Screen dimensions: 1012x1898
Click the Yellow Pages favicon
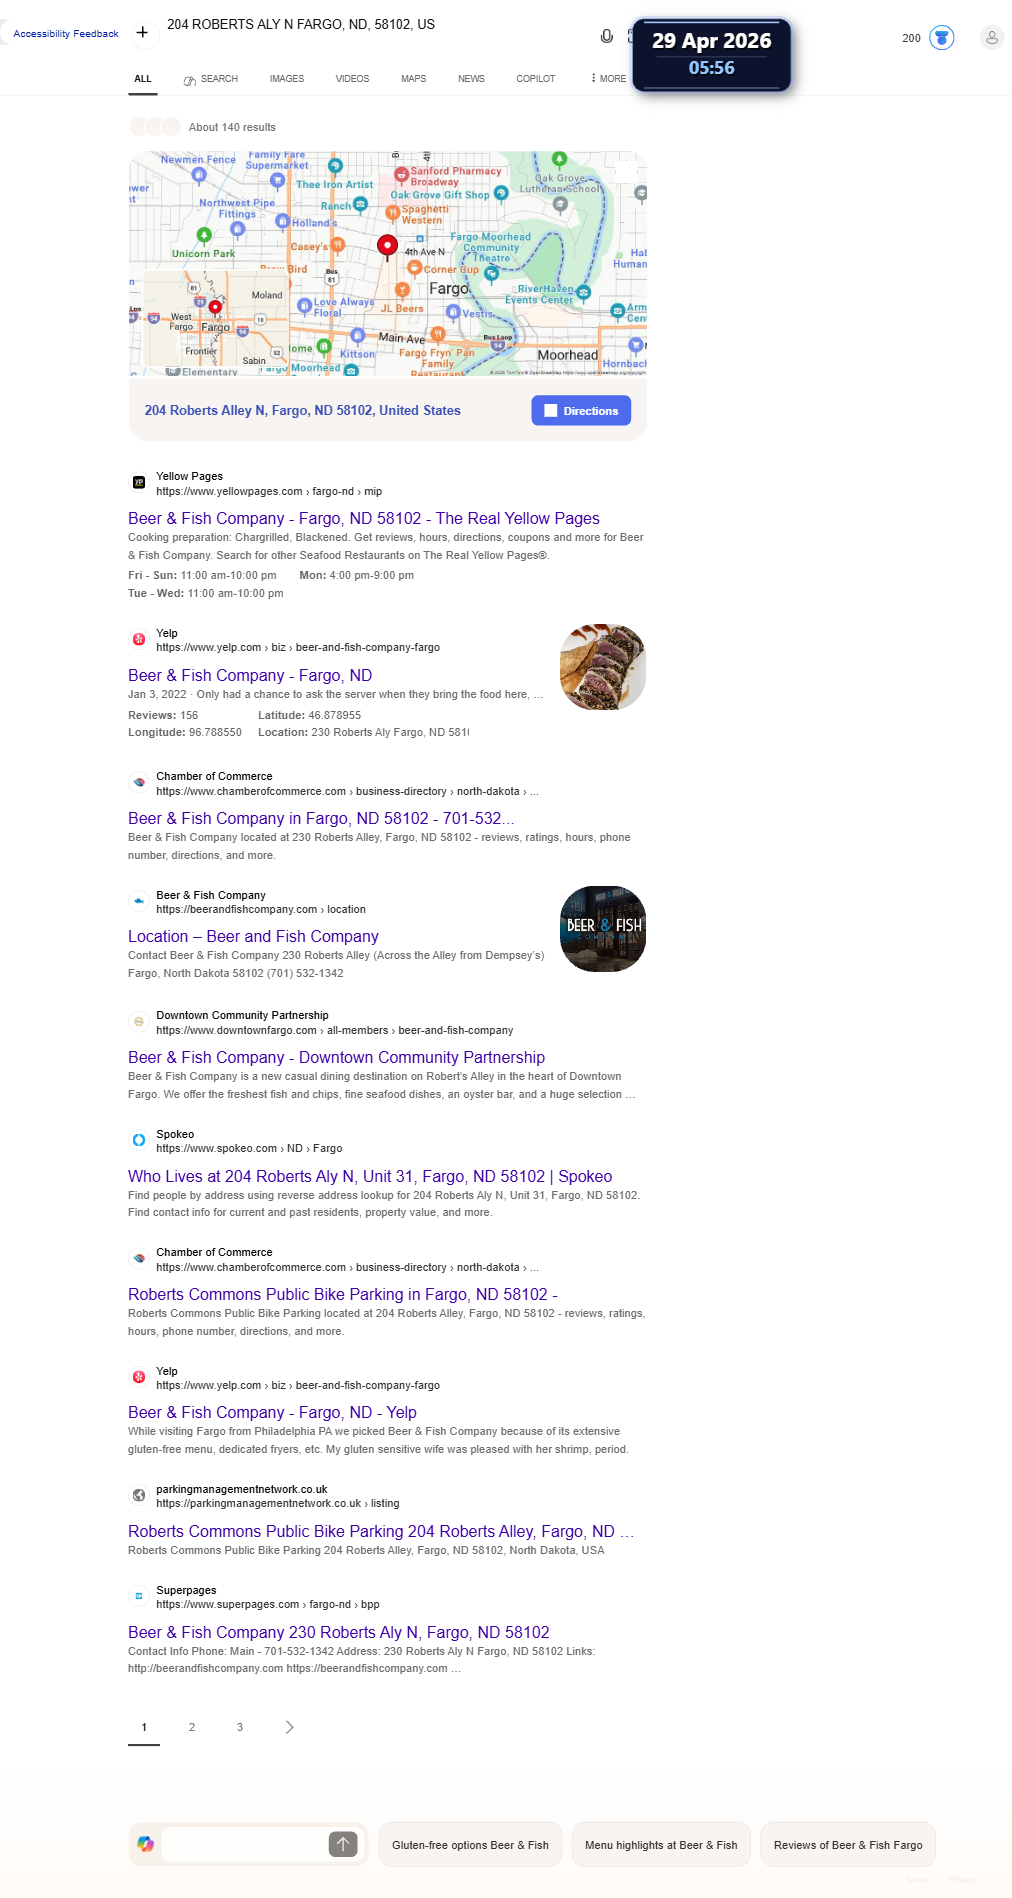pyautogui.click(x=139, y=482)
